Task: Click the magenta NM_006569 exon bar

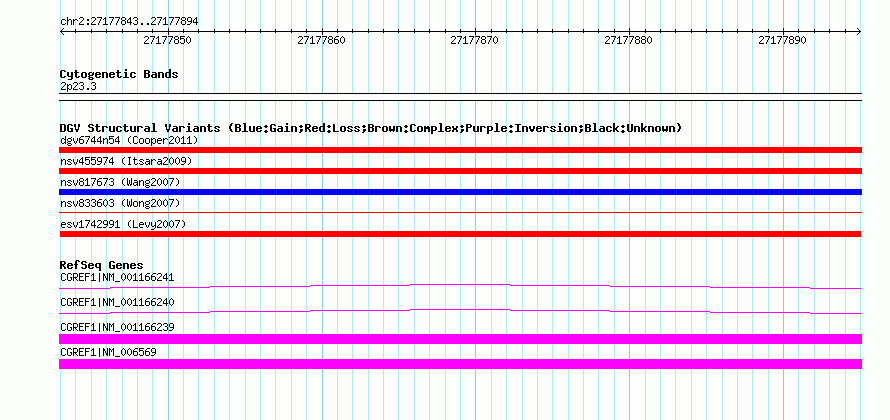Action: click(460, 364)
